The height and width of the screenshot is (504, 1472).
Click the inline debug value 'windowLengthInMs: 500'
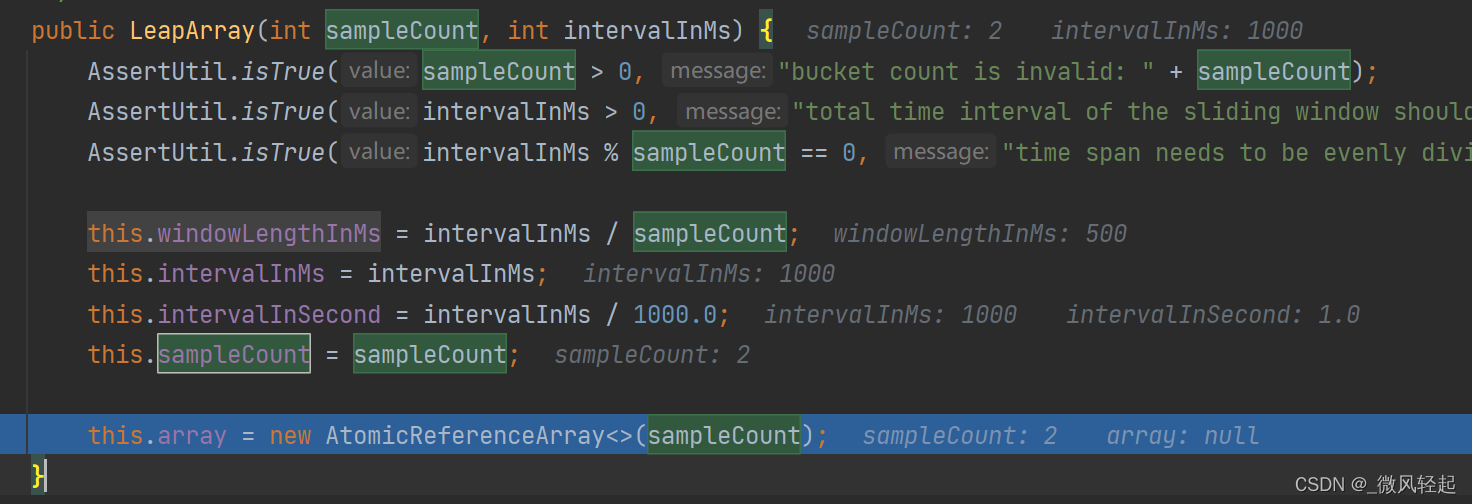pyautogui.click(x=980, y=234)
